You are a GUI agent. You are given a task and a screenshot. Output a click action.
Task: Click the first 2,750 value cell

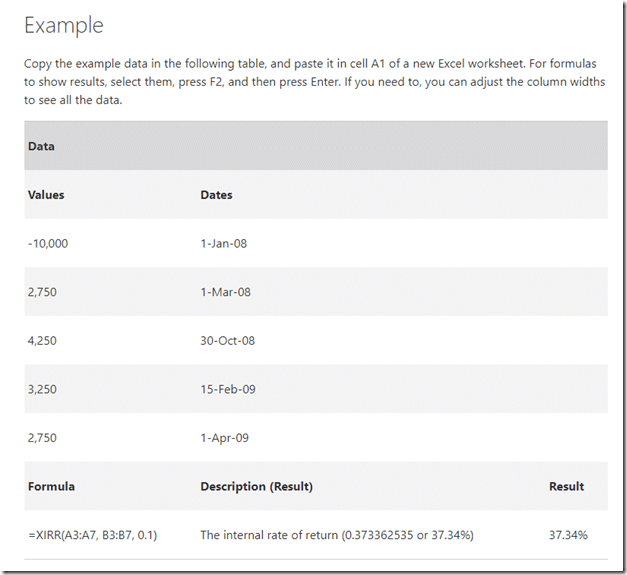pos(42,292)
